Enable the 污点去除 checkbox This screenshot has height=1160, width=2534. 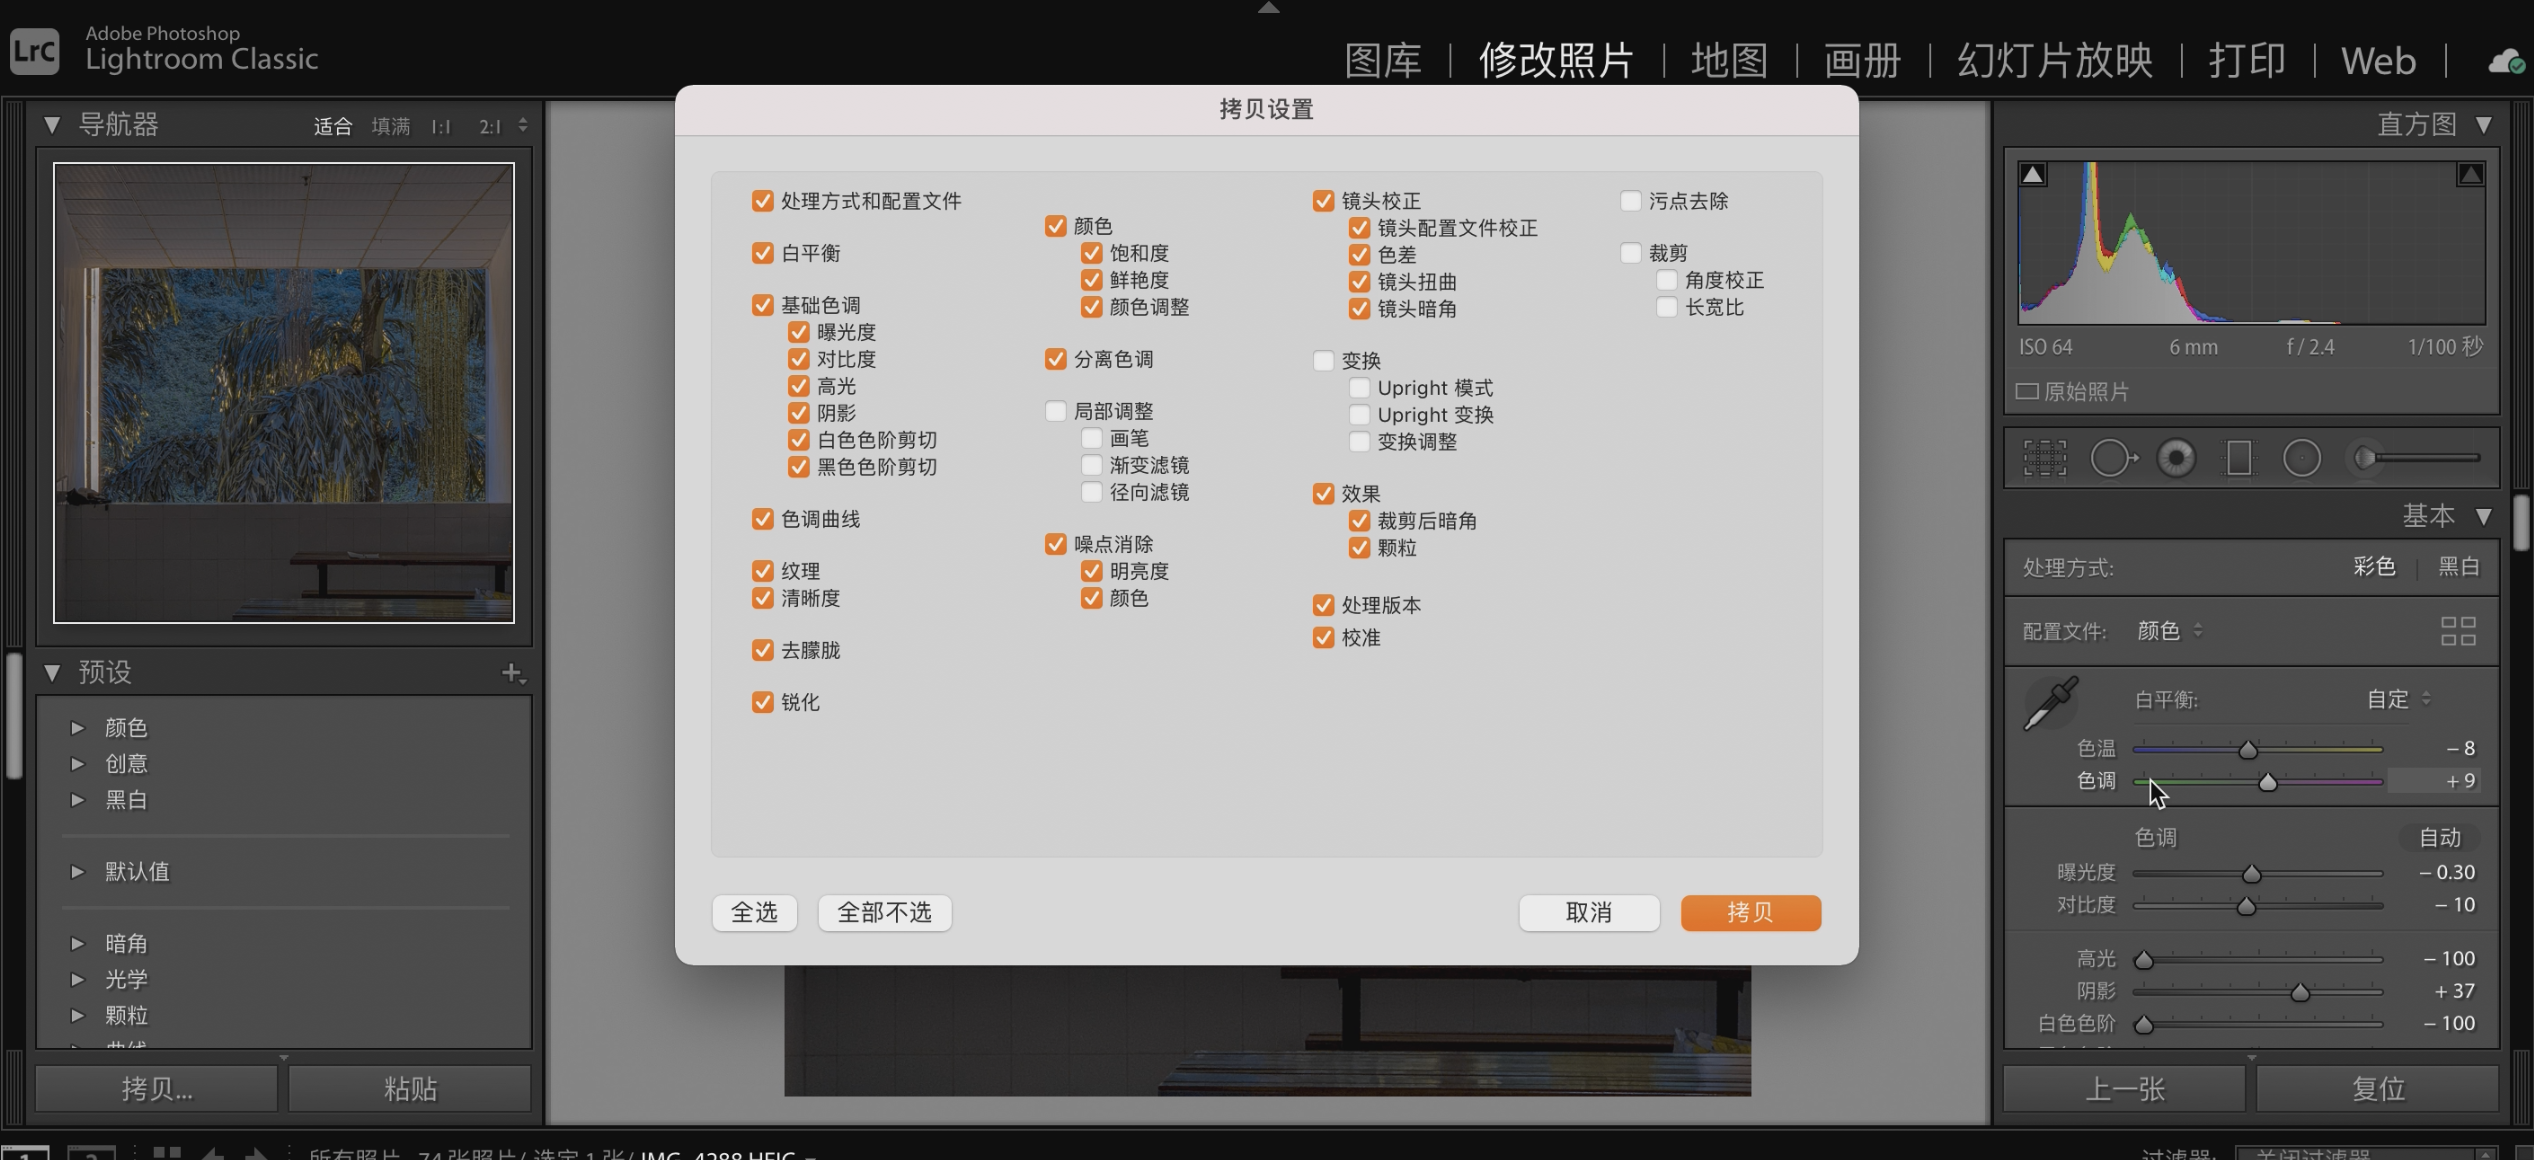(x=1630, y=201)
